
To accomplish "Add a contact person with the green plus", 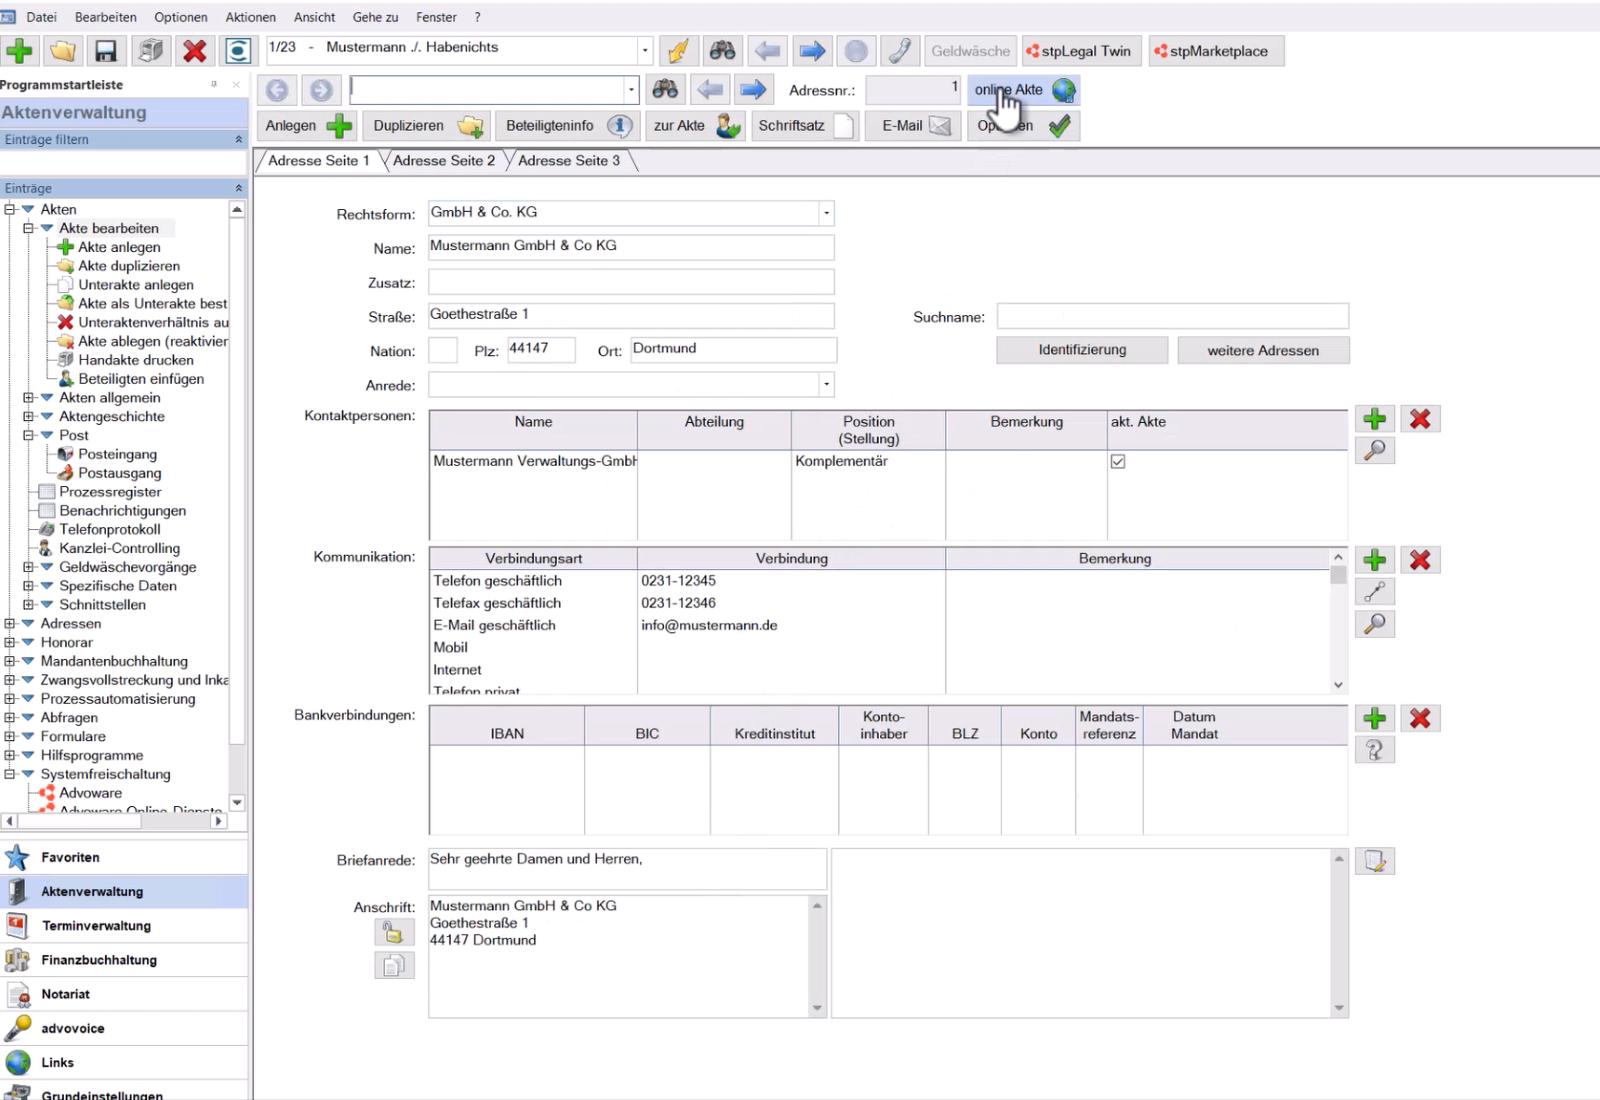I will [1375, 419].
